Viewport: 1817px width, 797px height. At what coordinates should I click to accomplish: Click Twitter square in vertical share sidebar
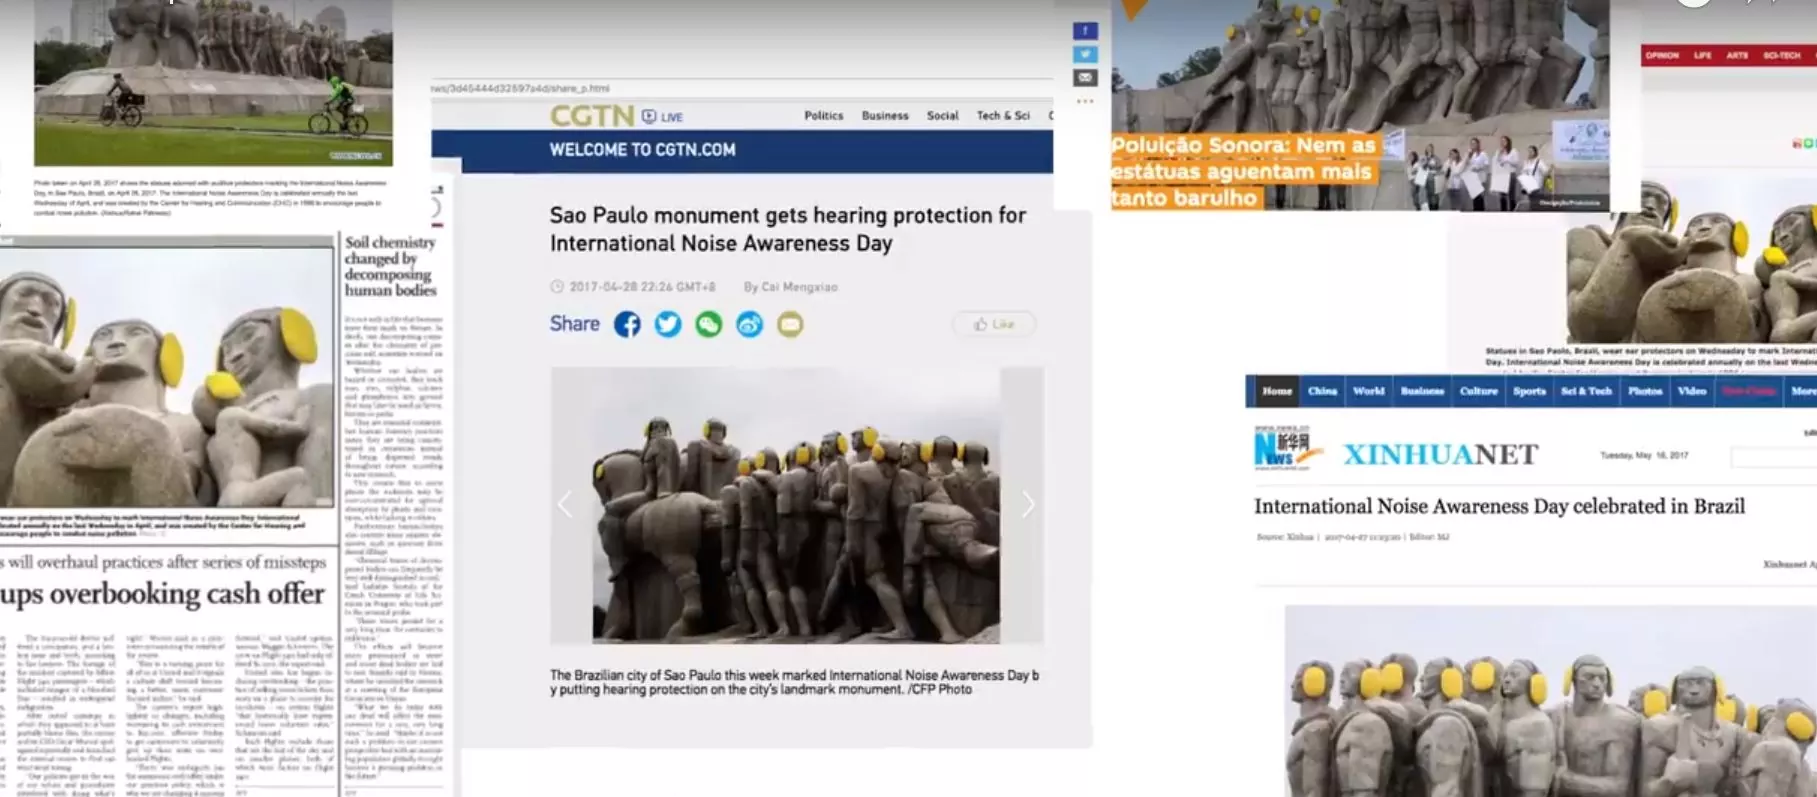[x=1085, y=54]
